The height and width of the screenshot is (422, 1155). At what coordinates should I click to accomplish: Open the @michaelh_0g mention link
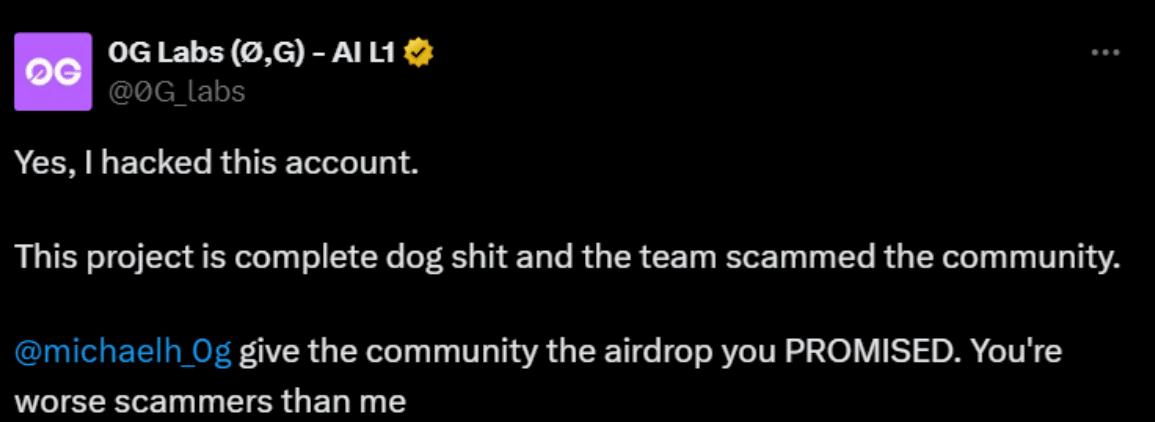coord(124,353)
